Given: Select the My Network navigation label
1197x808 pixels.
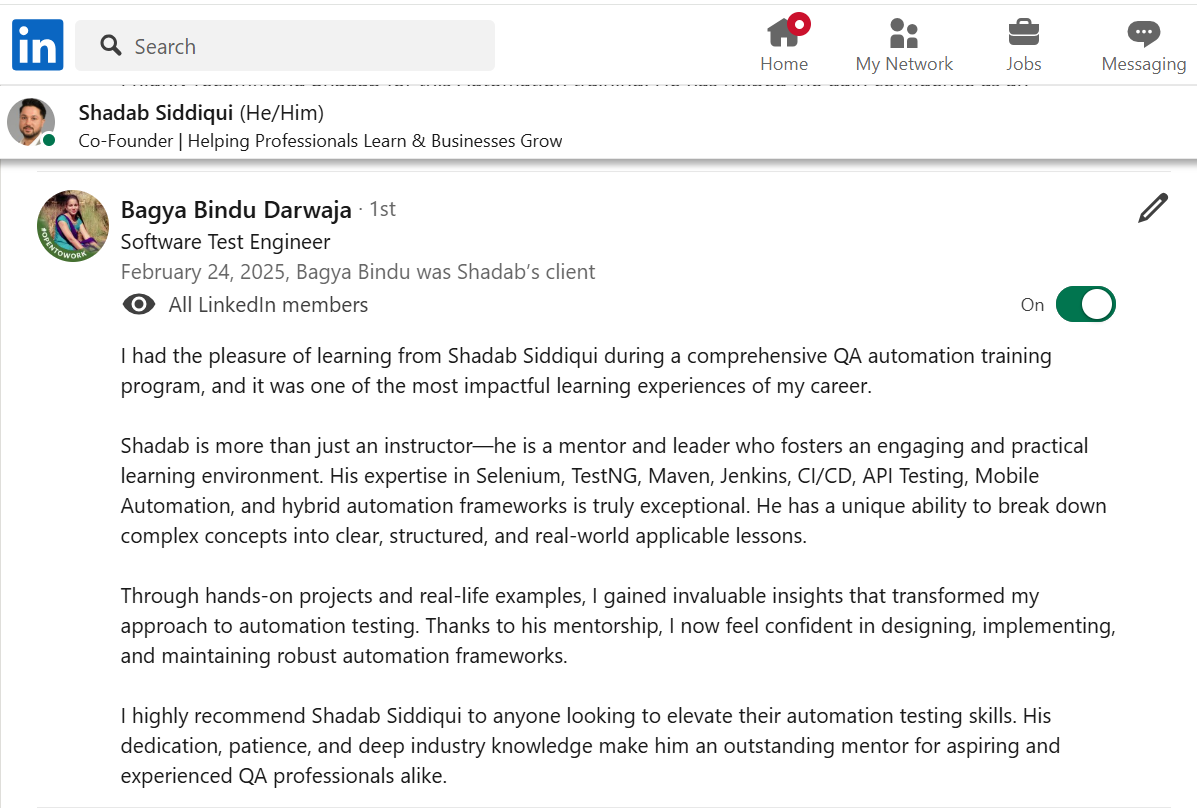Looking at the screenshot, I should click(904, 64).
